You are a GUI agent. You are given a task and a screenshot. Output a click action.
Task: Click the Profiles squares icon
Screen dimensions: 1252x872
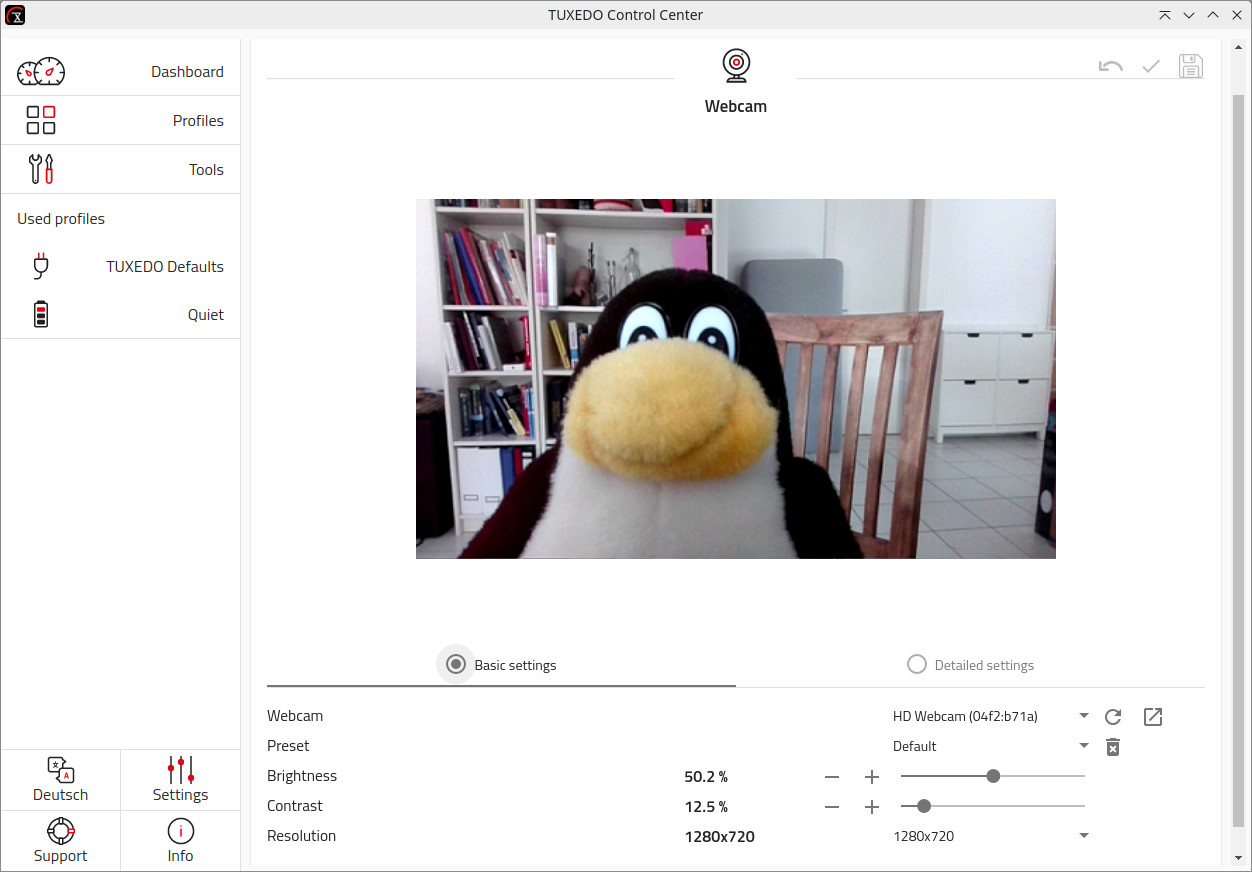point(41,120)
